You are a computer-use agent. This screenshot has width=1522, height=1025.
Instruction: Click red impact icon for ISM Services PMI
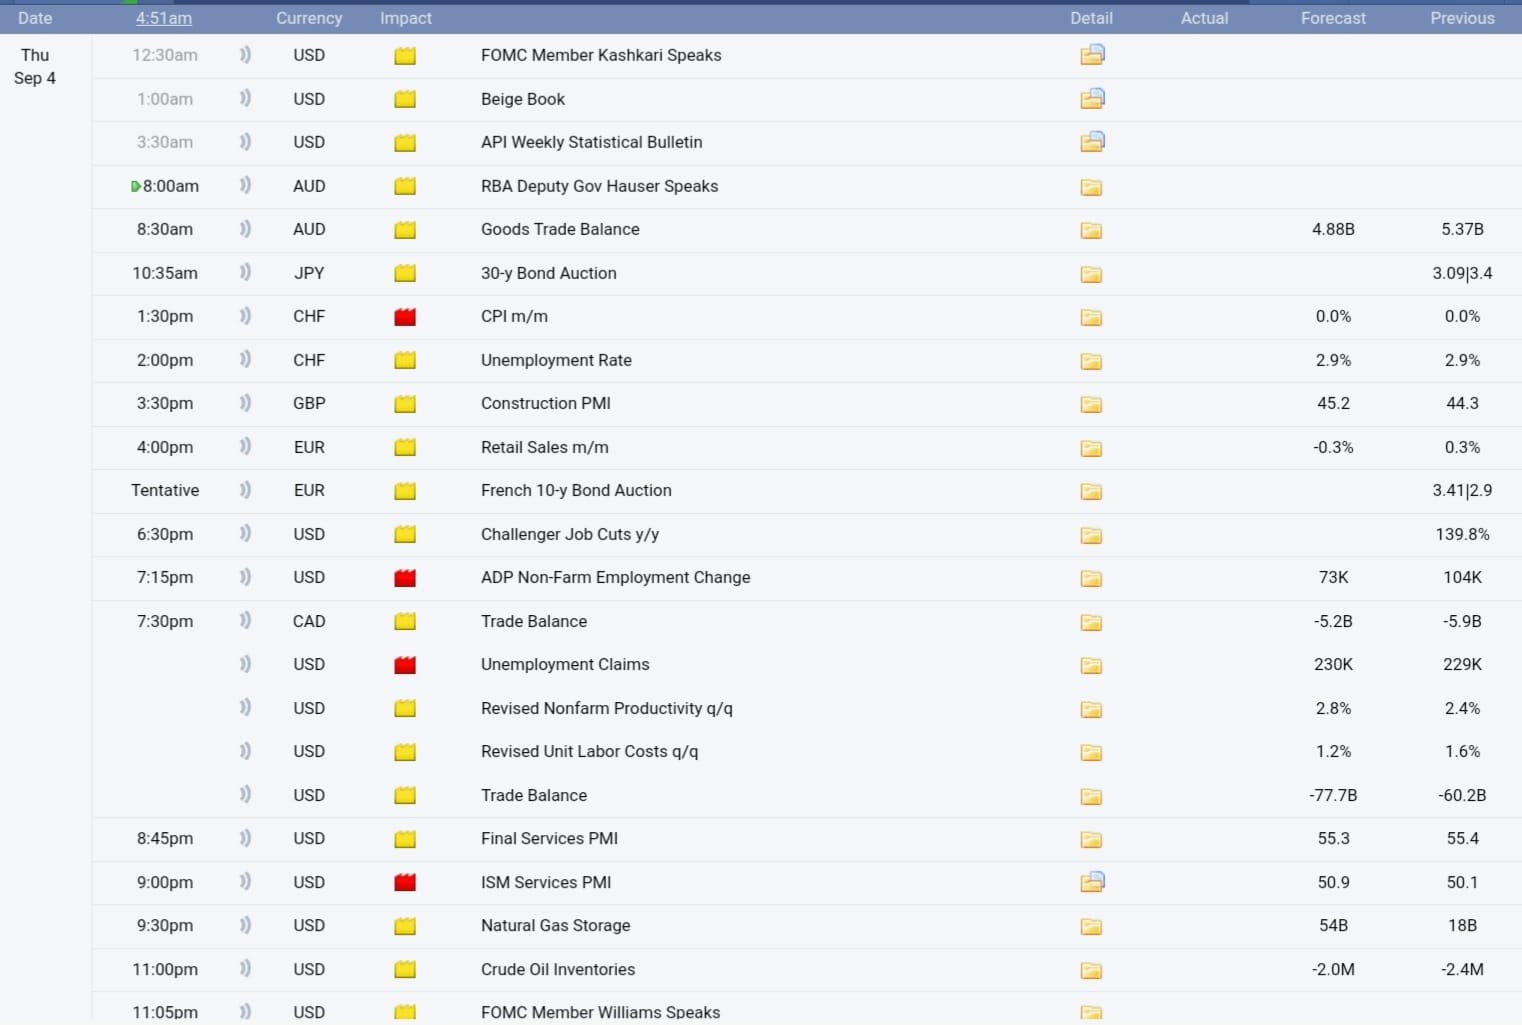[405, 882]
